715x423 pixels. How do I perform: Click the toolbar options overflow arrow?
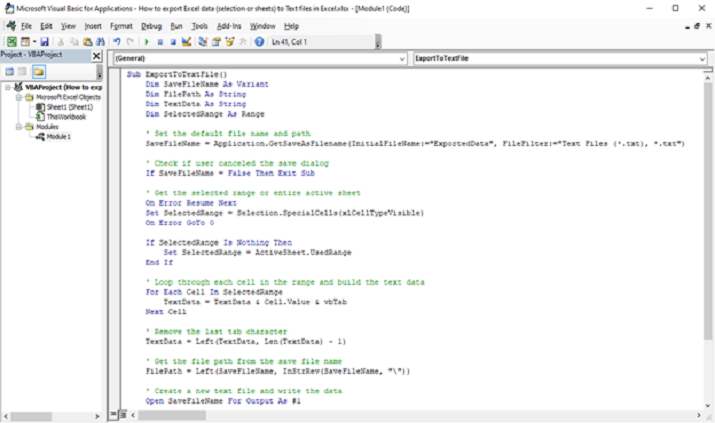378,42
